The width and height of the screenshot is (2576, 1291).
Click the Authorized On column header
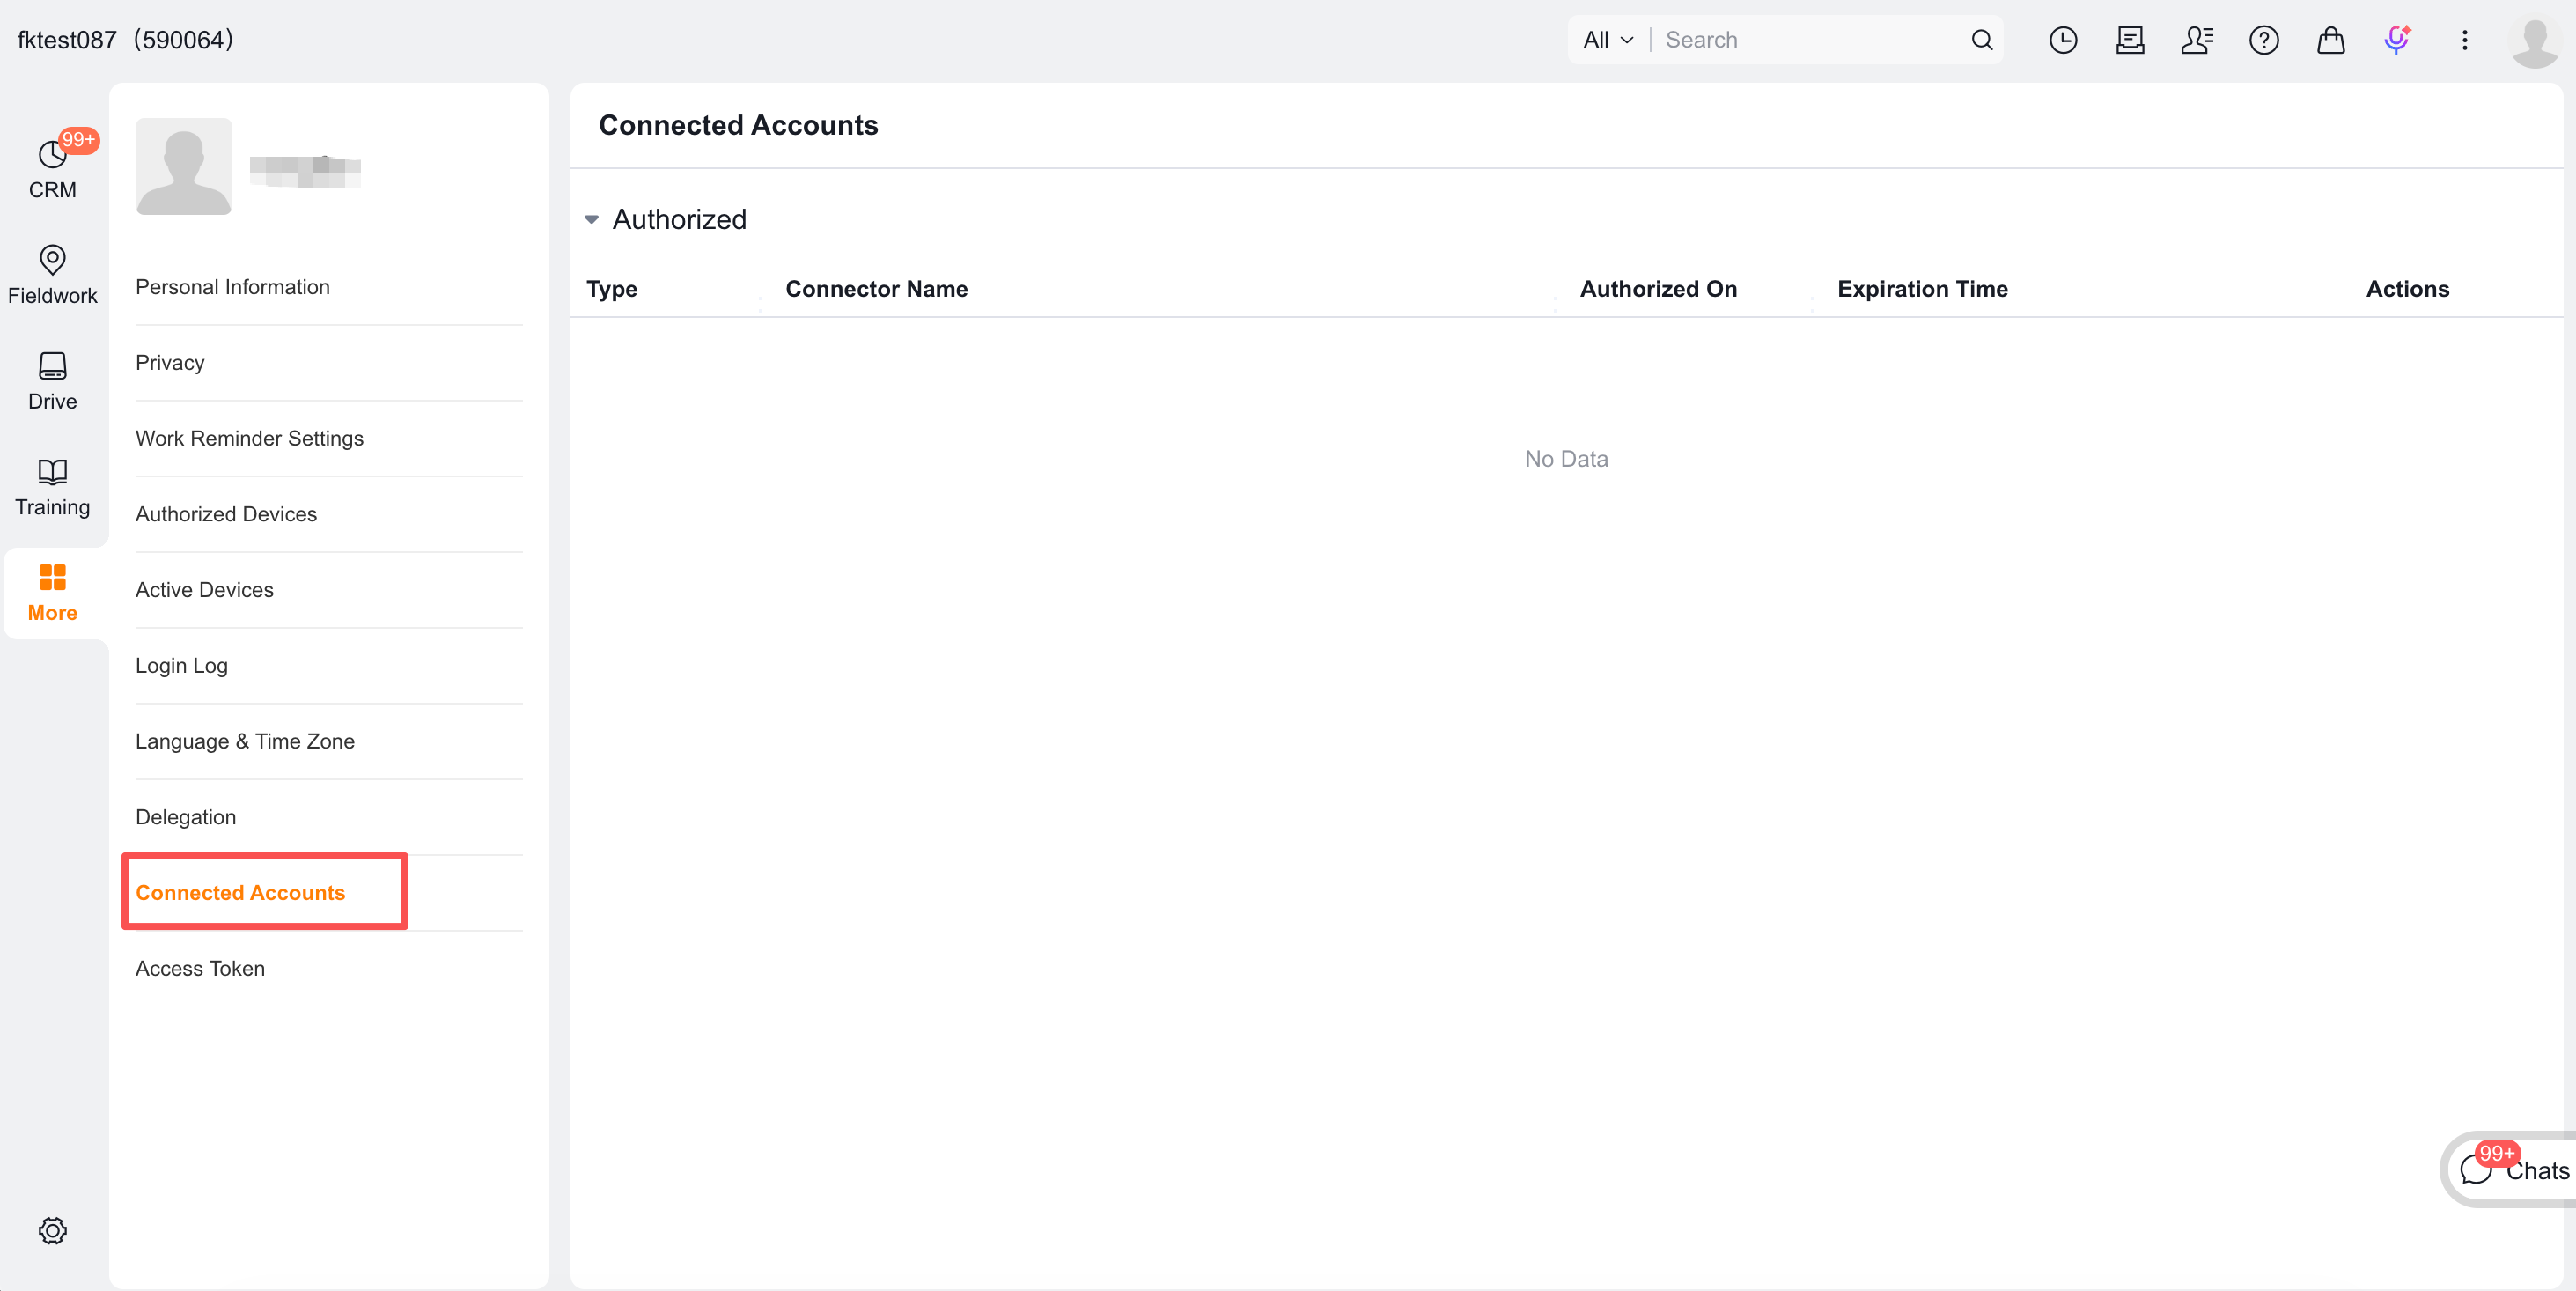point(1658,289)
